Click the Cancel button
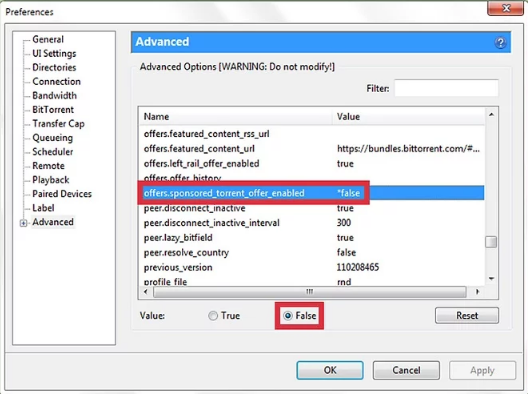The width and height of the screenshot is (528, 394). click(406, 370)
